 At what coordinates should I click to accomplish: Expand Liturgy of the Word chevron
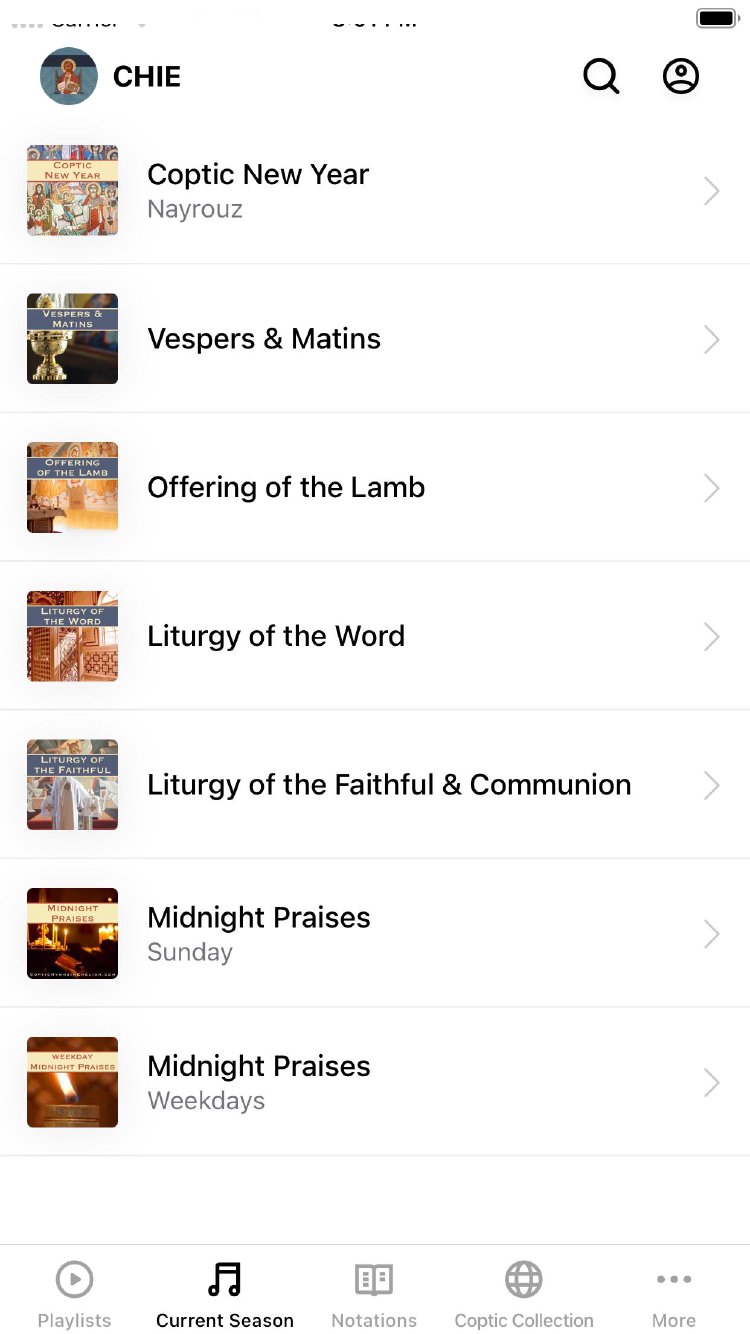point(711,637)
